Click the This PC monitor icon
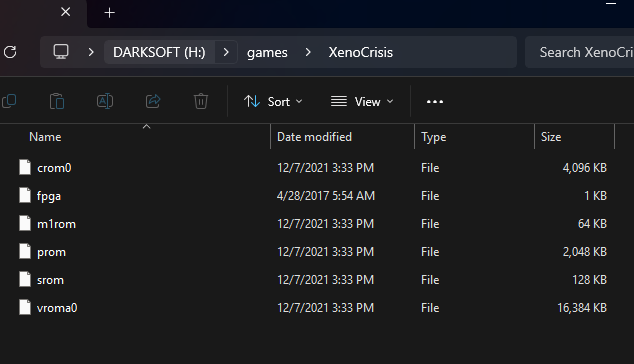 [x=61, y=52]
